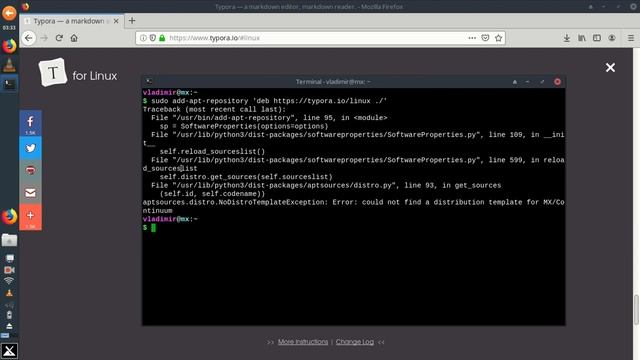Click the eject removable media tray icon
Image resolution: width=640 pixels, height=360 pixels.
[x=9, y=326]
